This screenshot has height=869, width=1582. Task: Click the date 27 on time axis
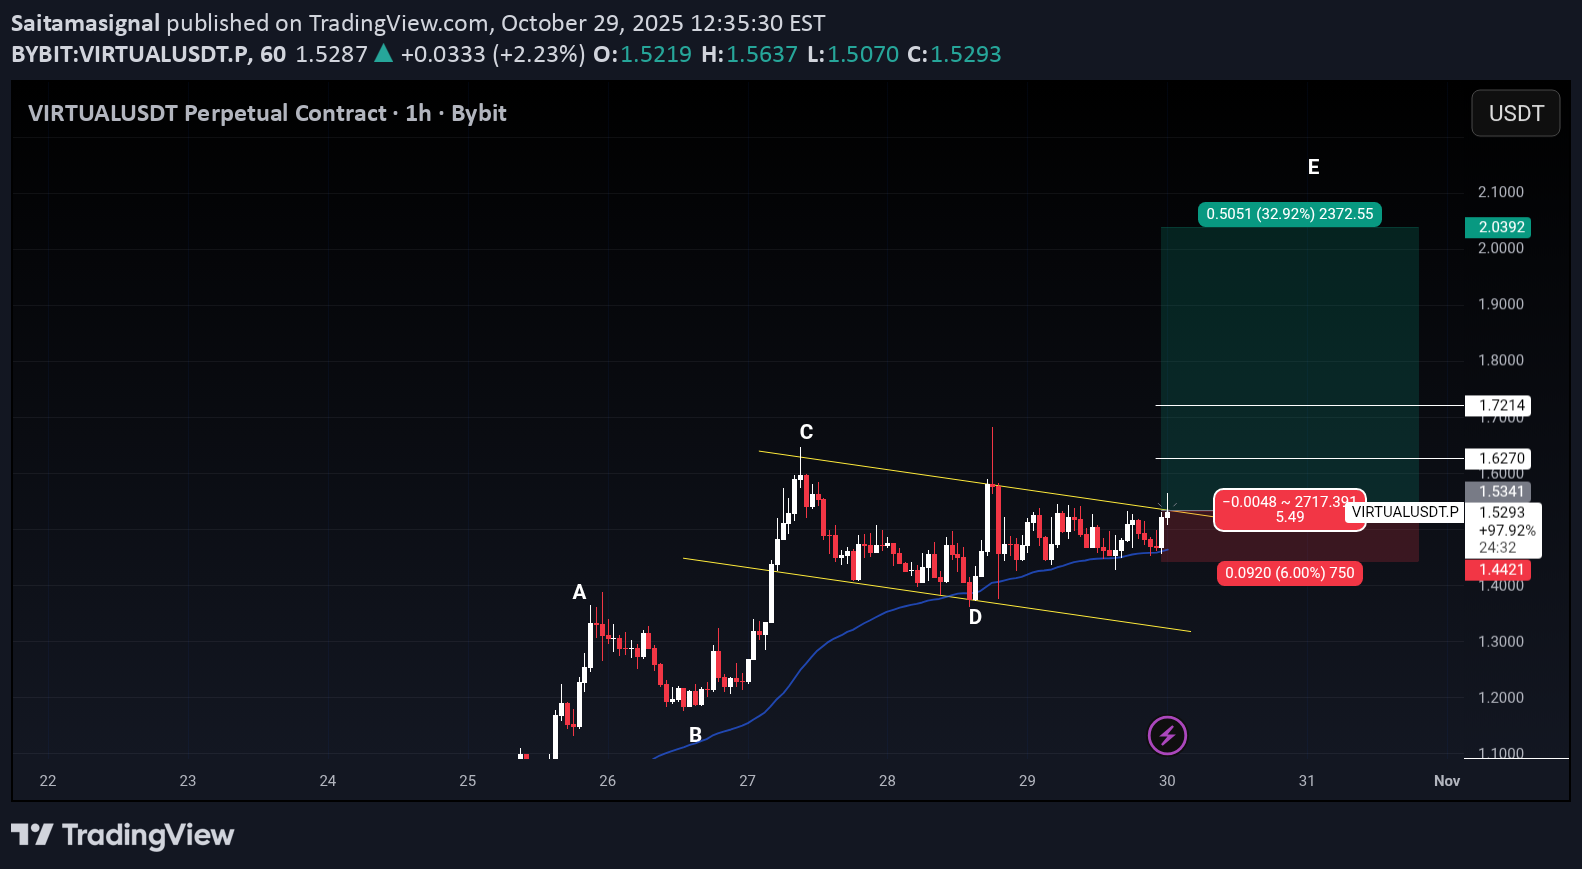pos(747,781)
